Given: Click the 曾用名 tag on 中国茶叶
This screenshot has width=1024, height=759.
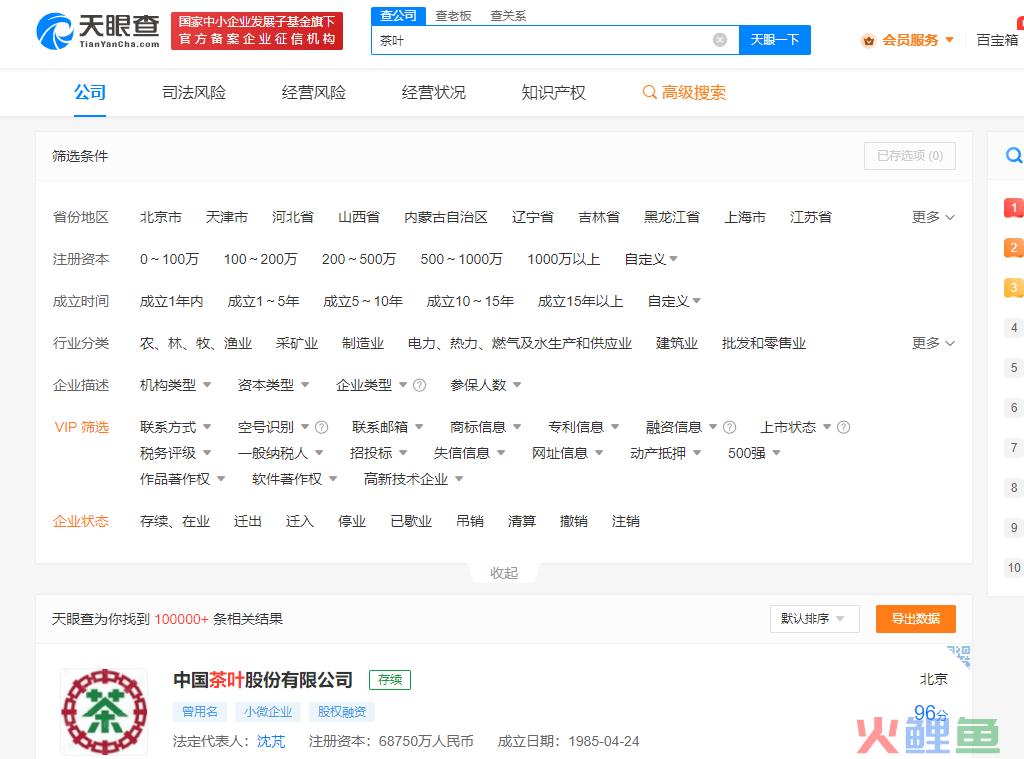Looking at the screenshot, I should point(199,711).
